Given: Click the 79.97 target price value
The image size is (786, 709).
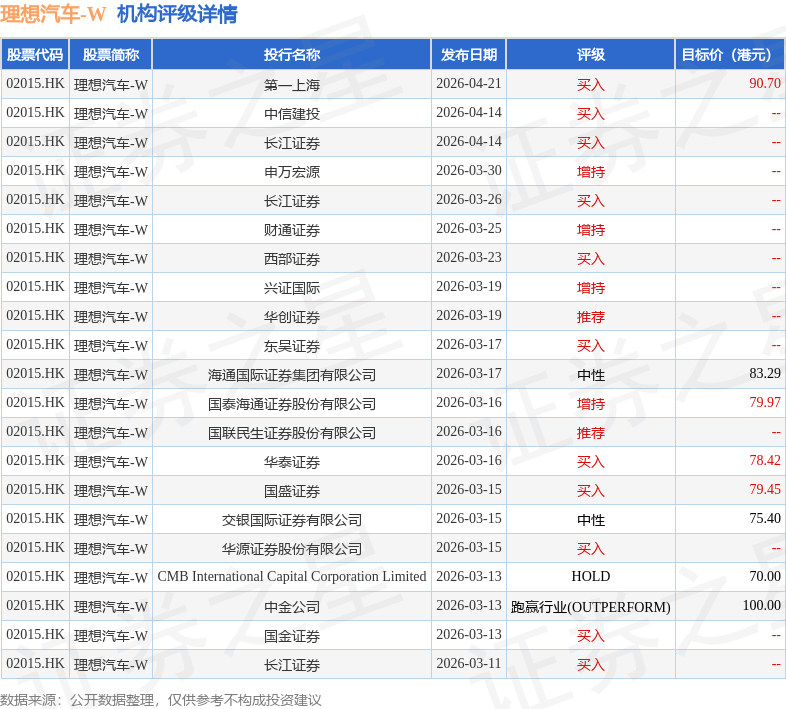Looking at the screenshot, I should 764,403.
